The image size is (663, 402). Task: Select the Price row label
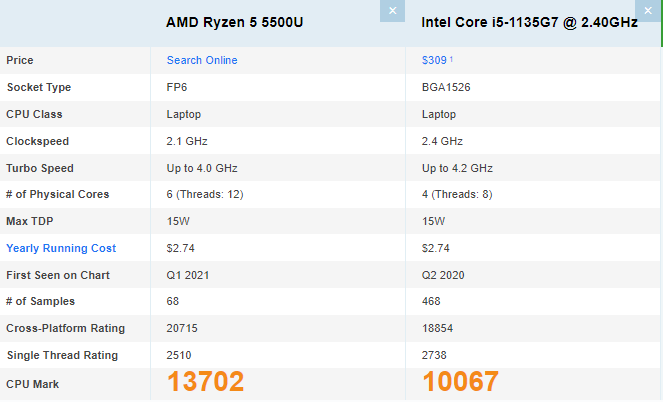point(20,60)
